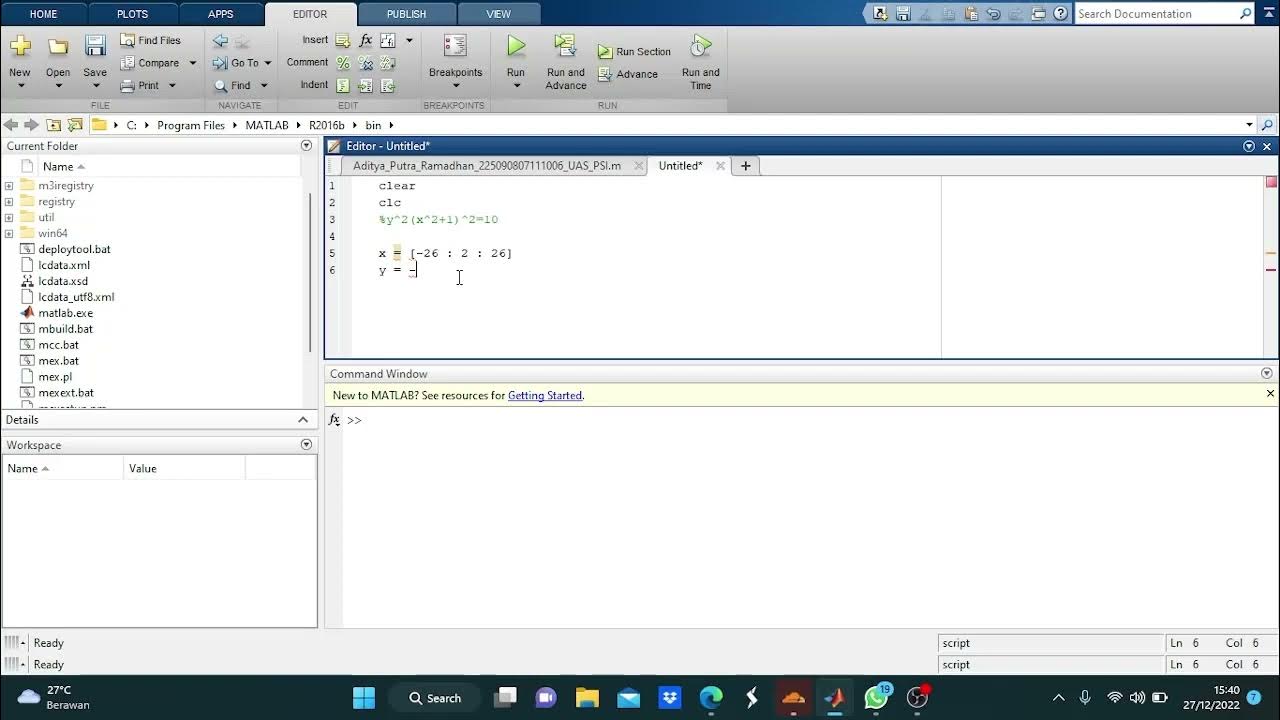This screenshot has width=1280, height=720.
Task: Click the Smart indent icon
Action: [343, 86]
